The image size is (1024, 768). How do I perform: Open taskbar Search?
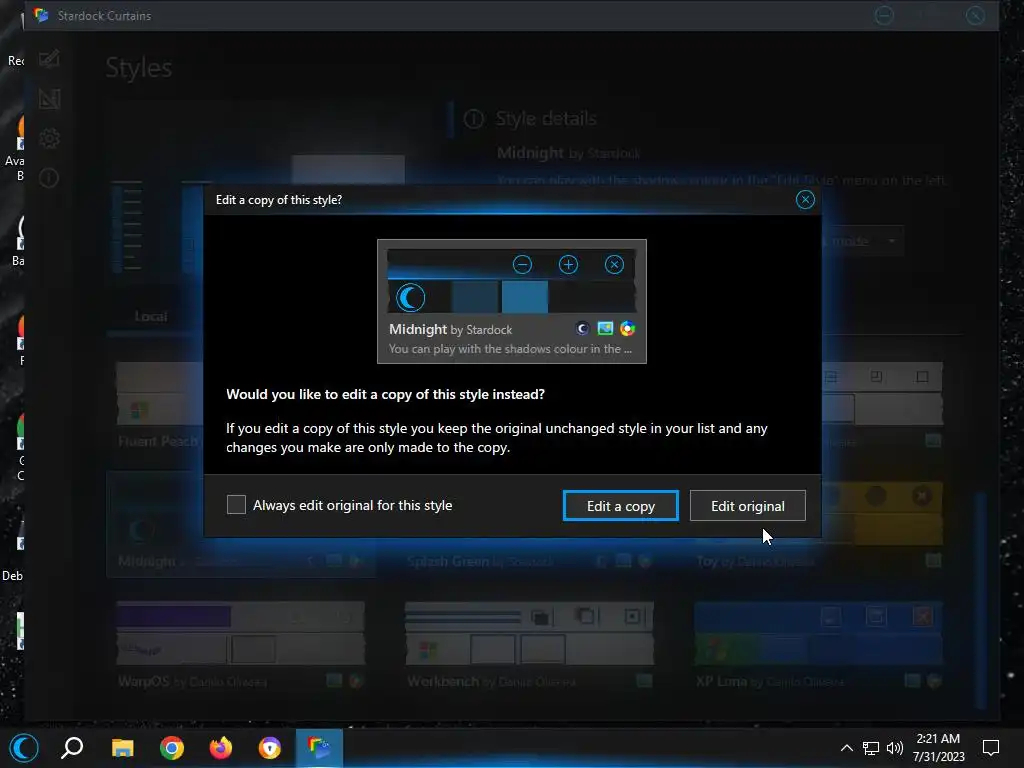pyautogui.click(x=72, y=748)
